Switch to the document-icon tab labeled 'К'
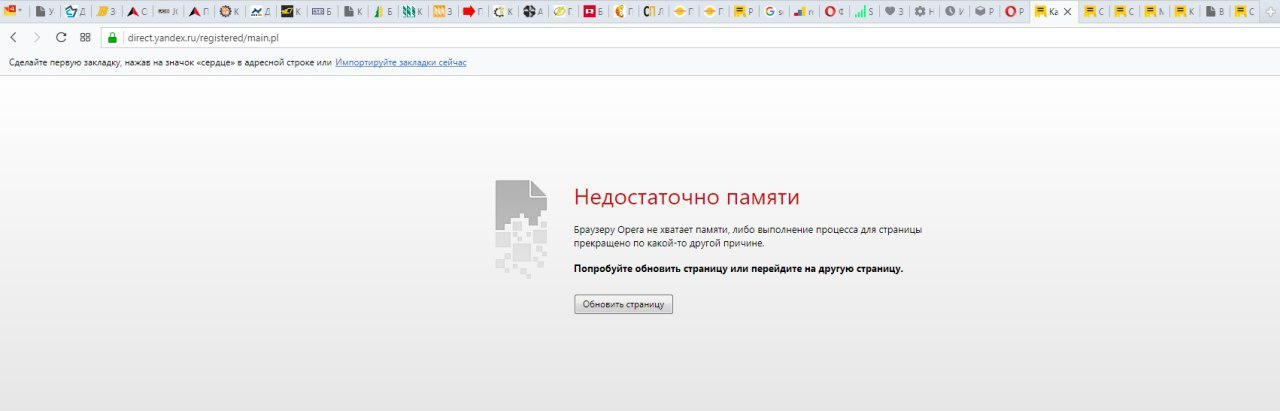The width and height of the screenshot is (1280, 411). 353,12
